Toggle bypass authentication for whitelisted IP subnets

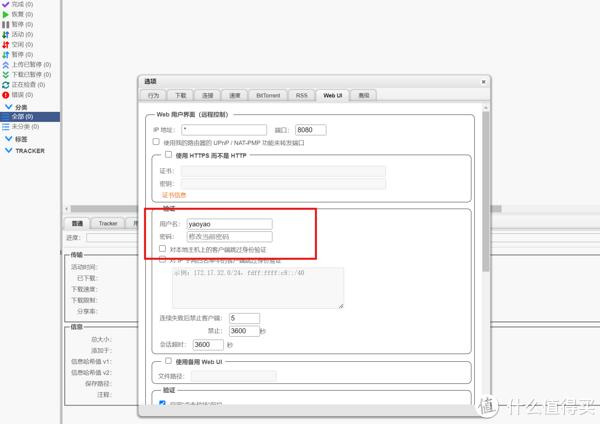click(x=162, y=260)
